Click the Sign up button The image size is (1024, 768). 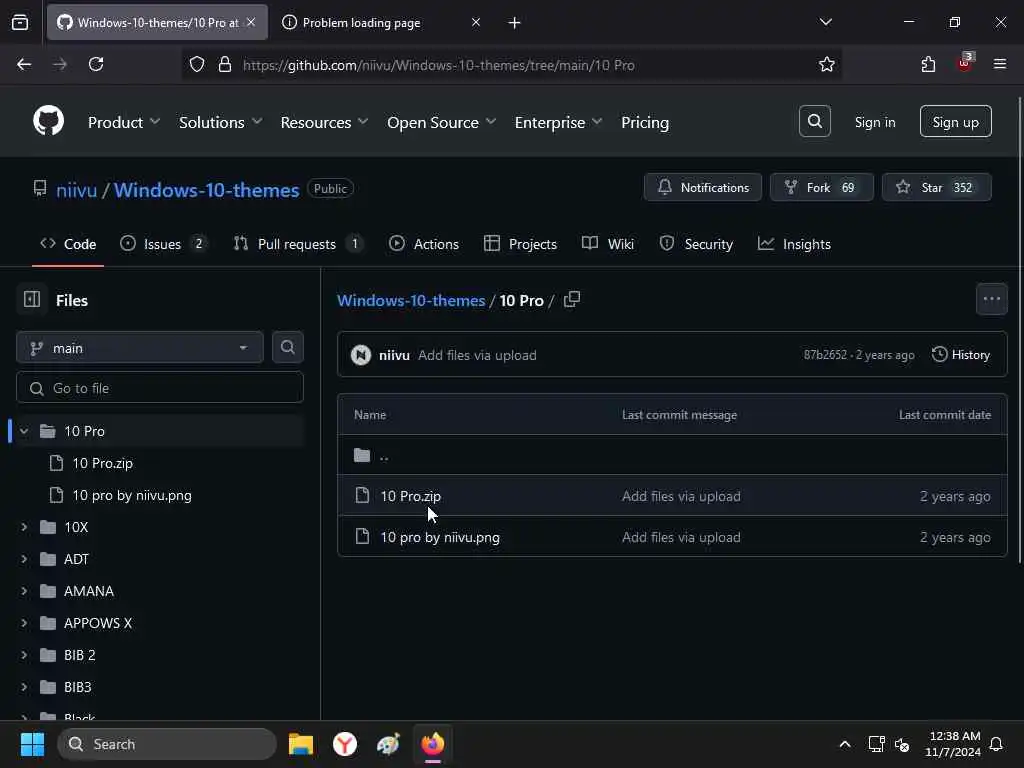click(x=955, y=121)
